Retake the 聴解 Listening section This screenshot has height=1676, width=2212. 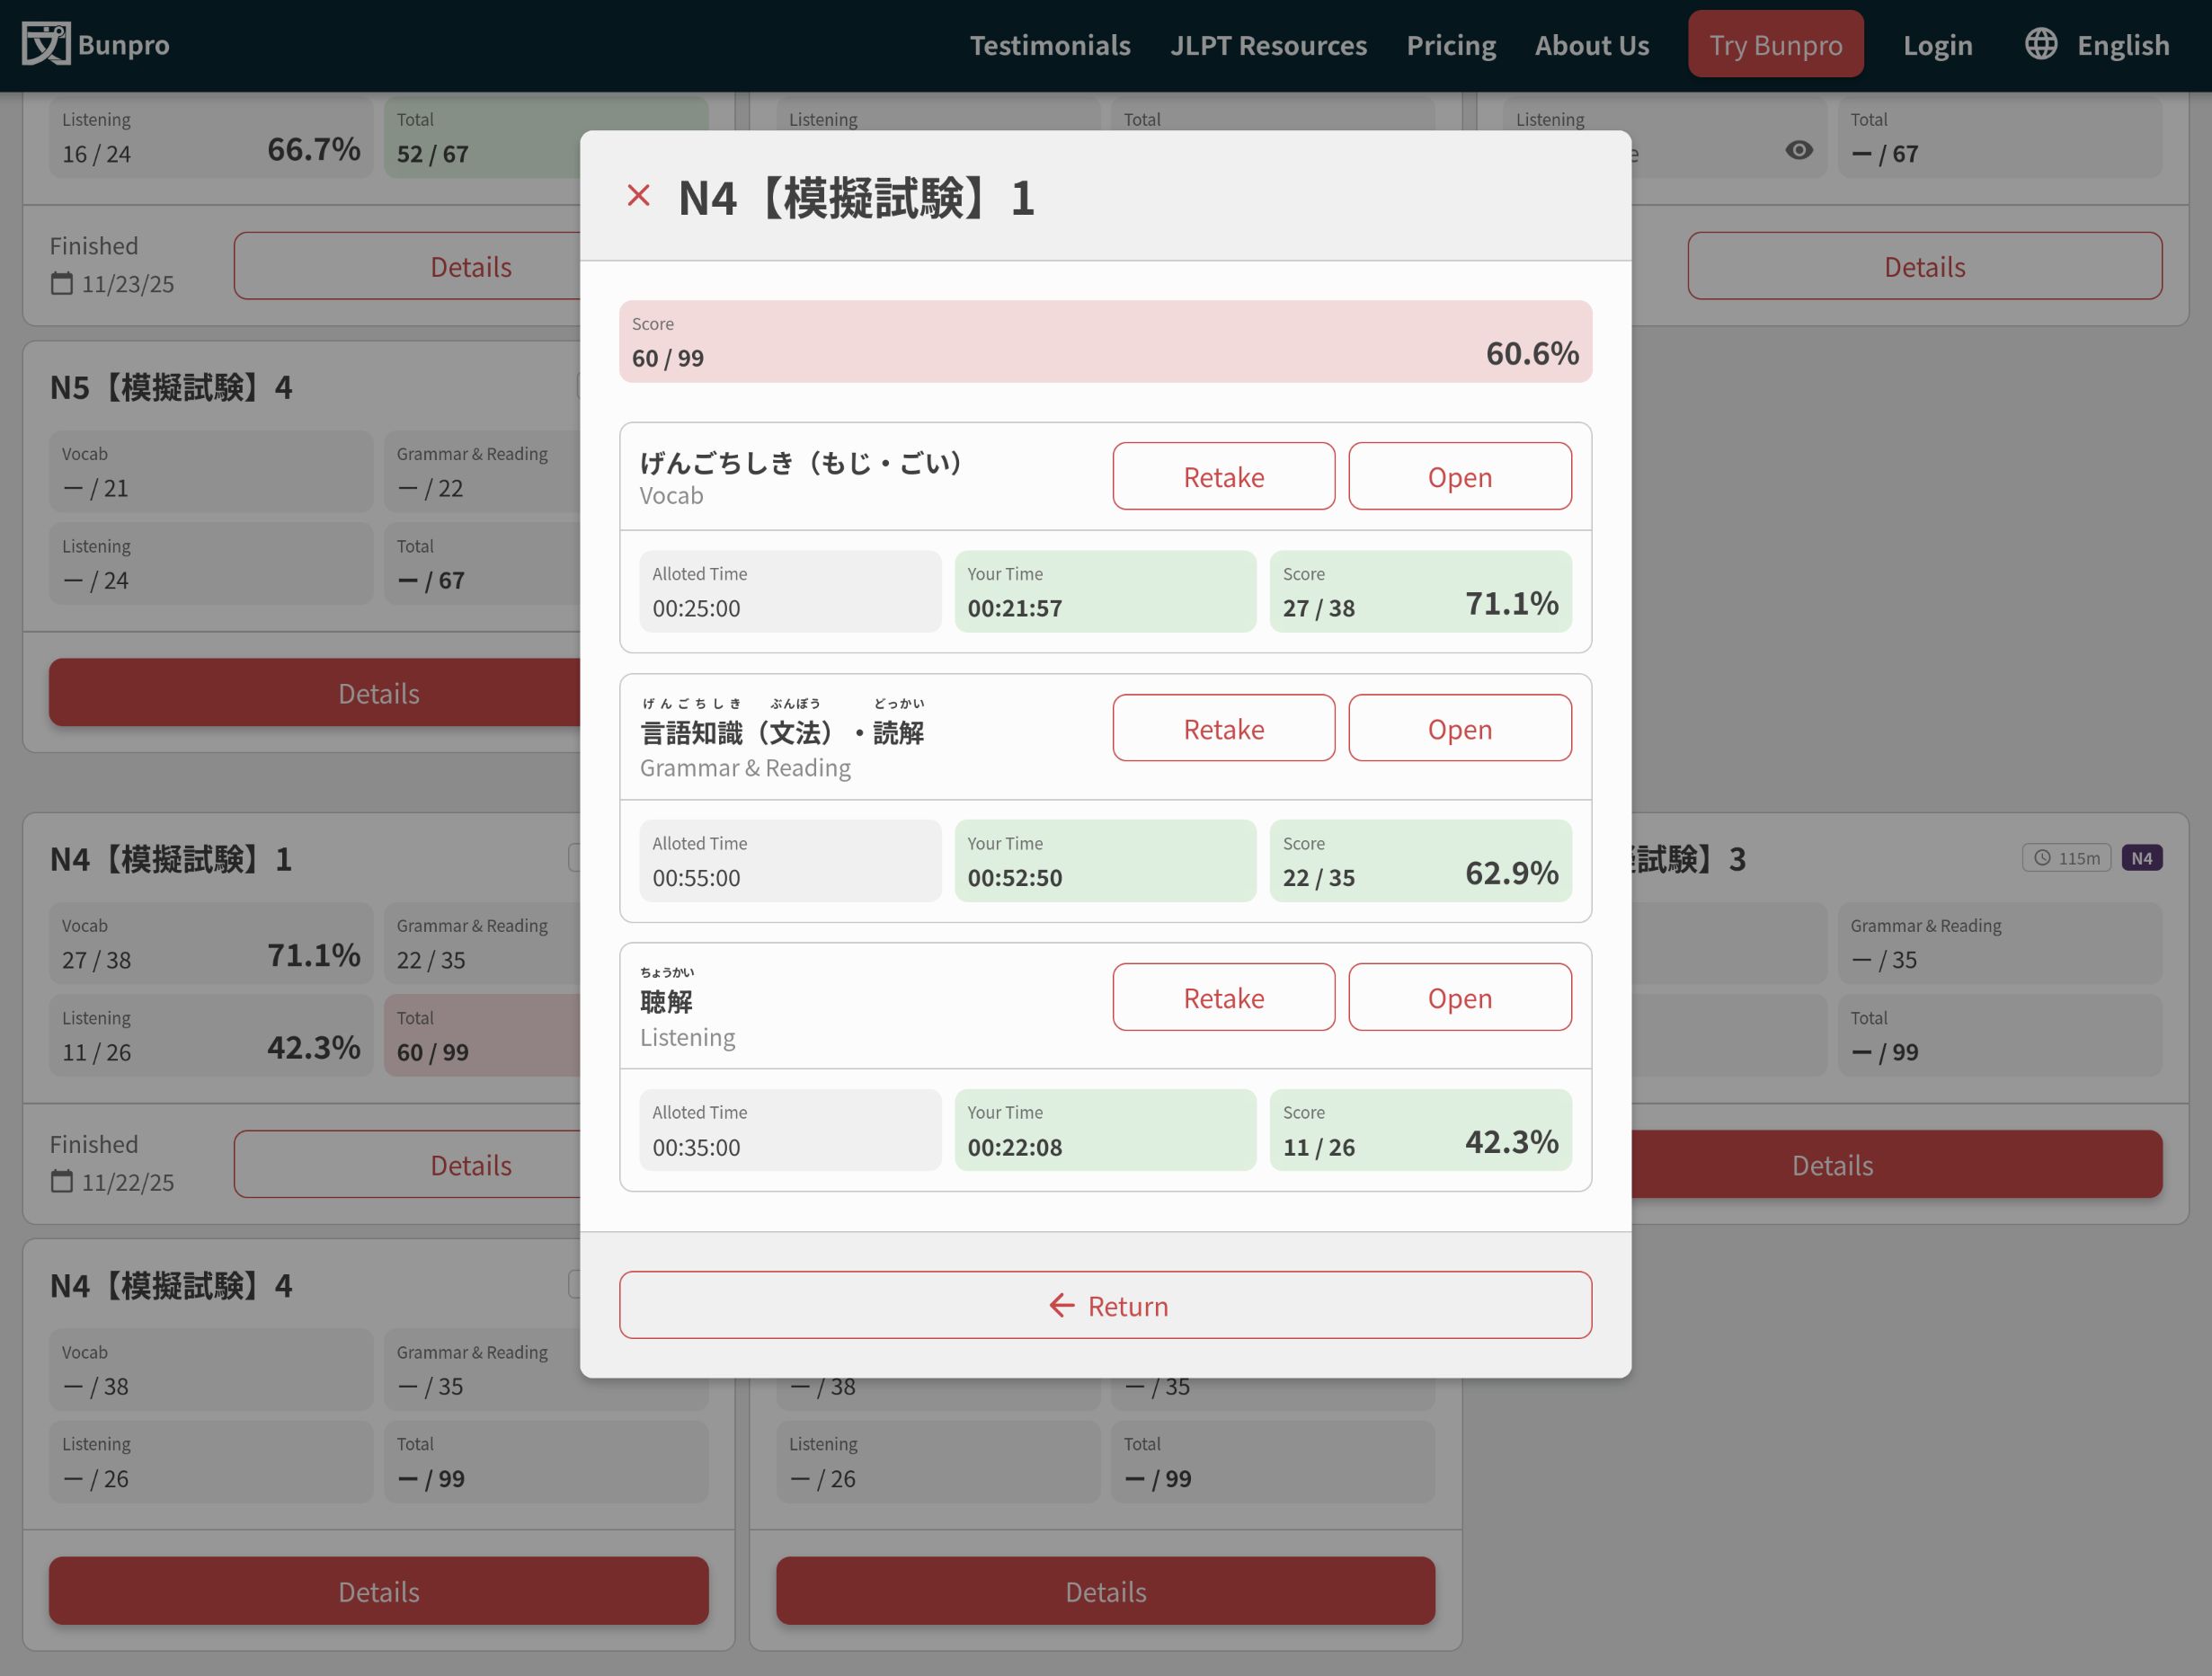[x=1223, y=997]
